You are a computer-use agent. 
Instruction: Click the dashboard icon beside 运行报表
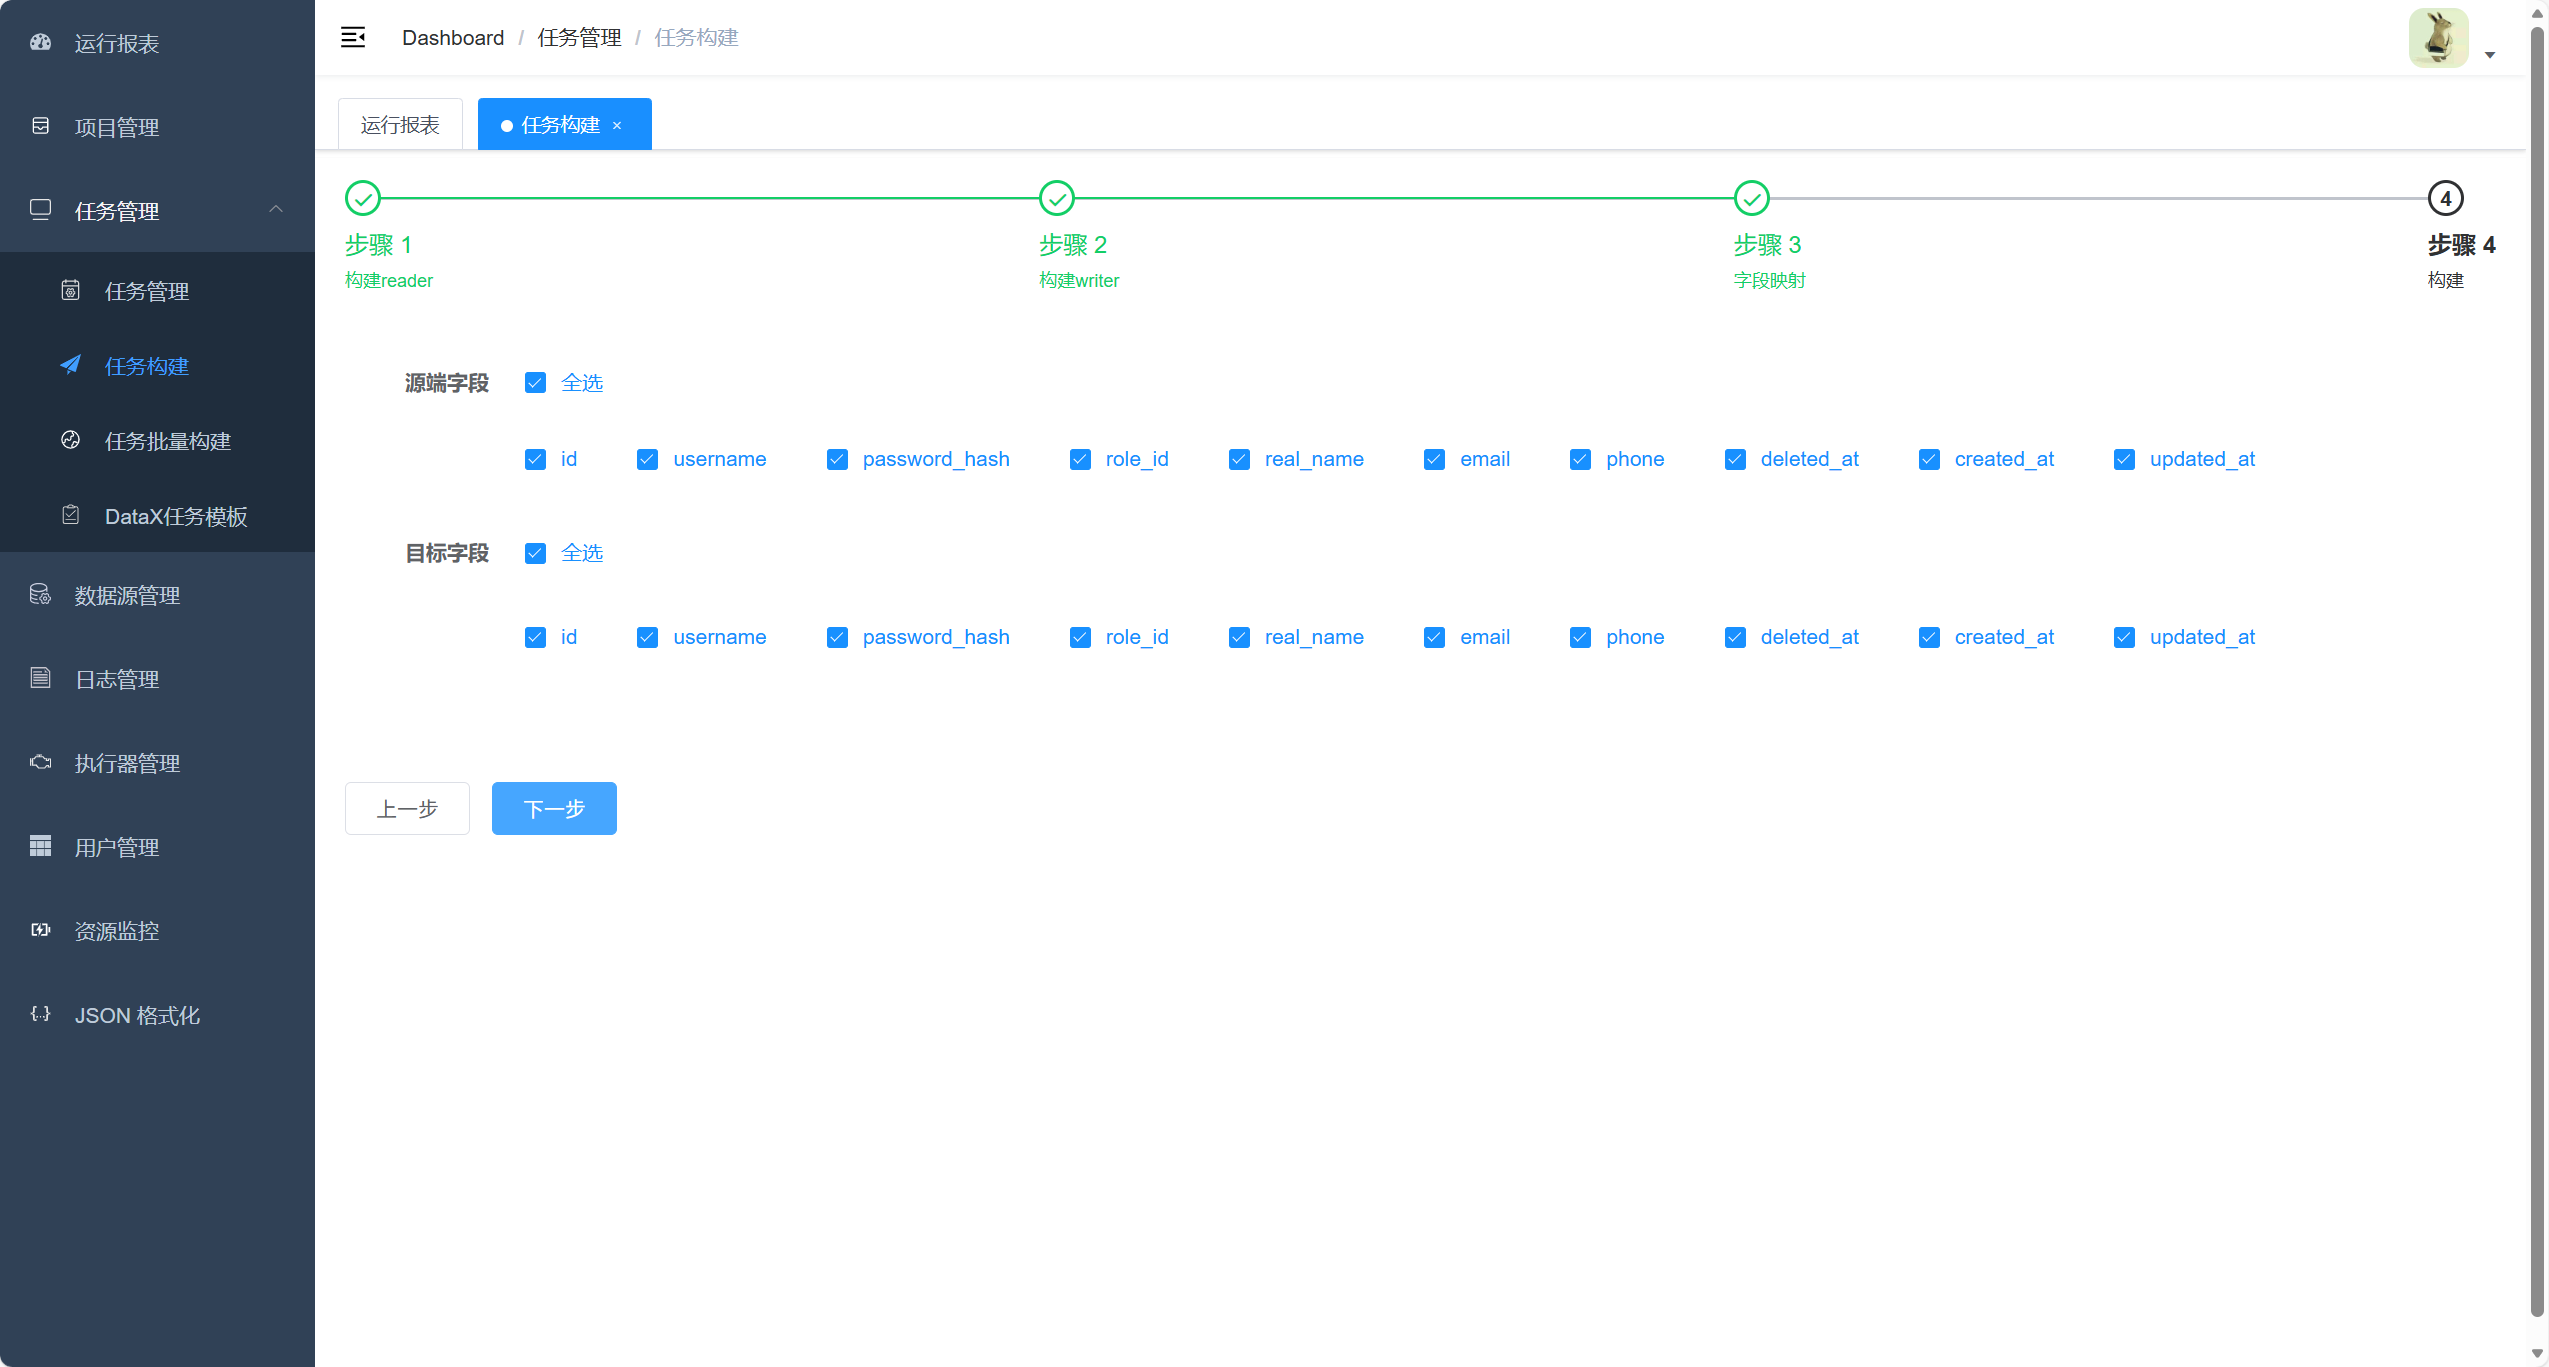[x=40, y=42]
